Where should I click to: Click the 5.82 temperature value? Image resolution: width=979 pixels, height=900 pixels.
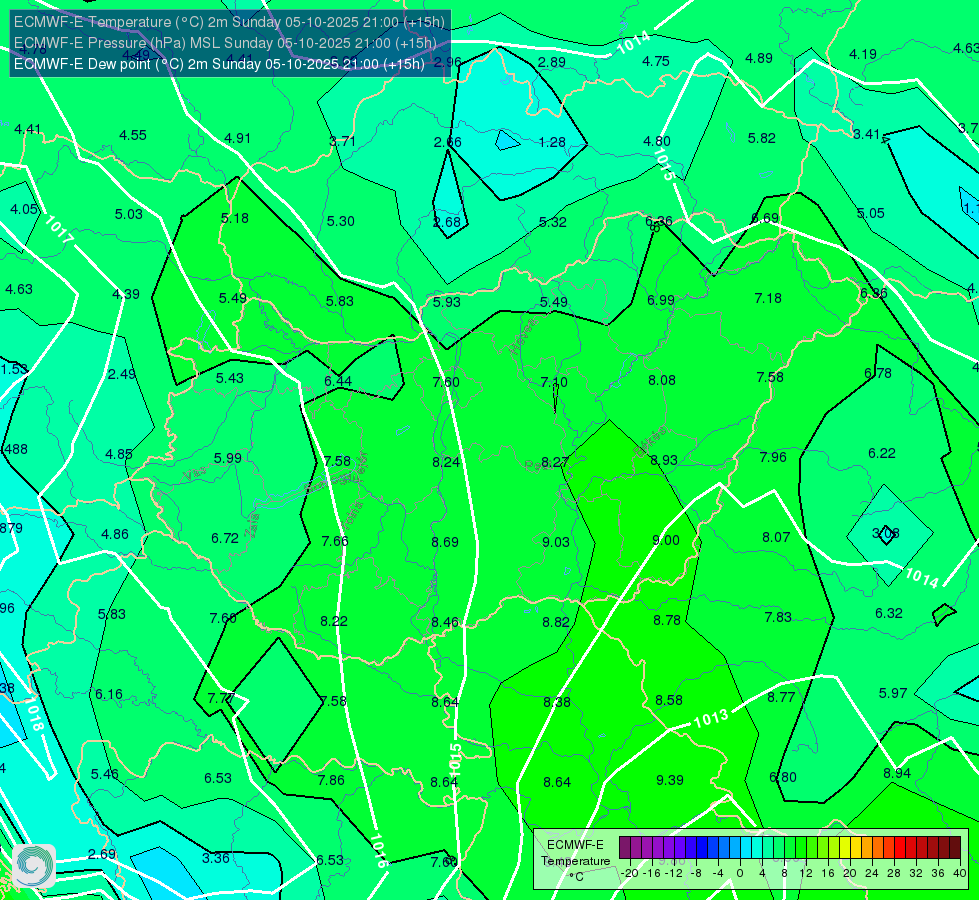762,139
